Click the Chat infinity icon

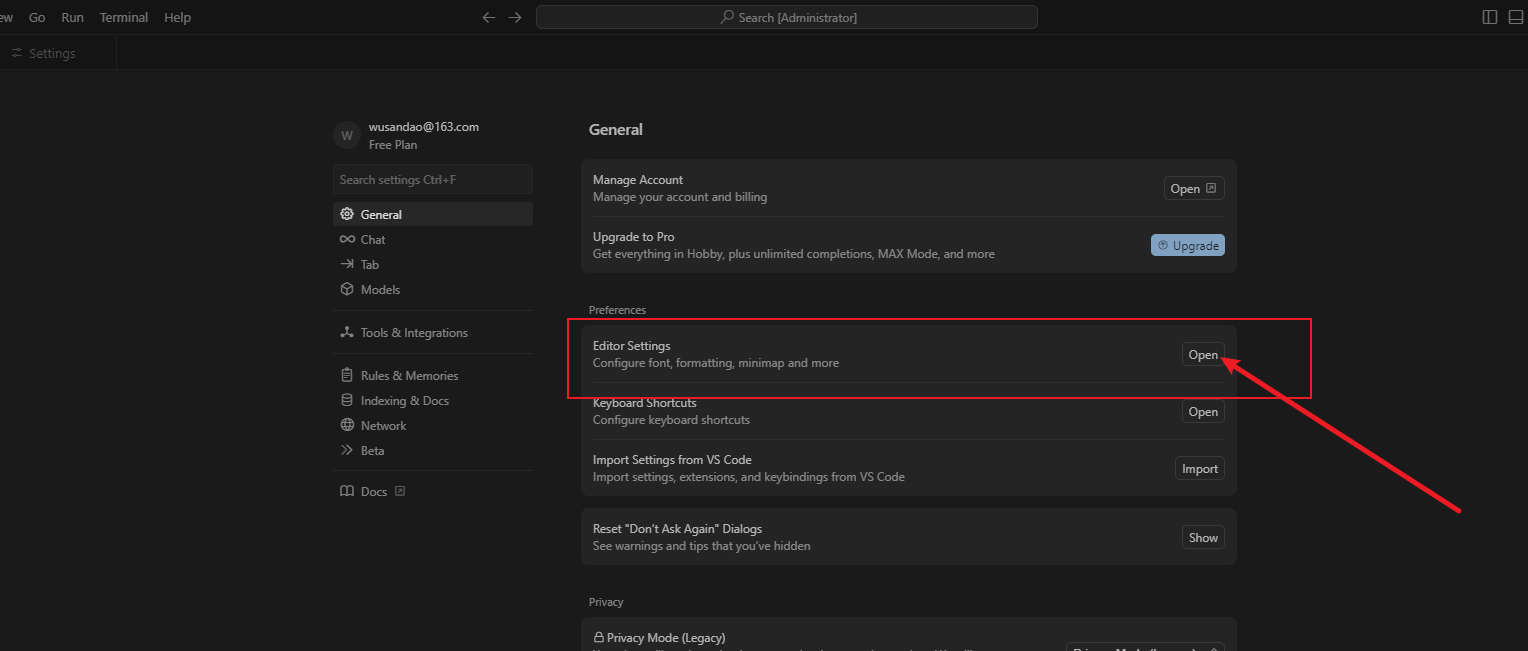pyautogui.click(x=347, y=239)
